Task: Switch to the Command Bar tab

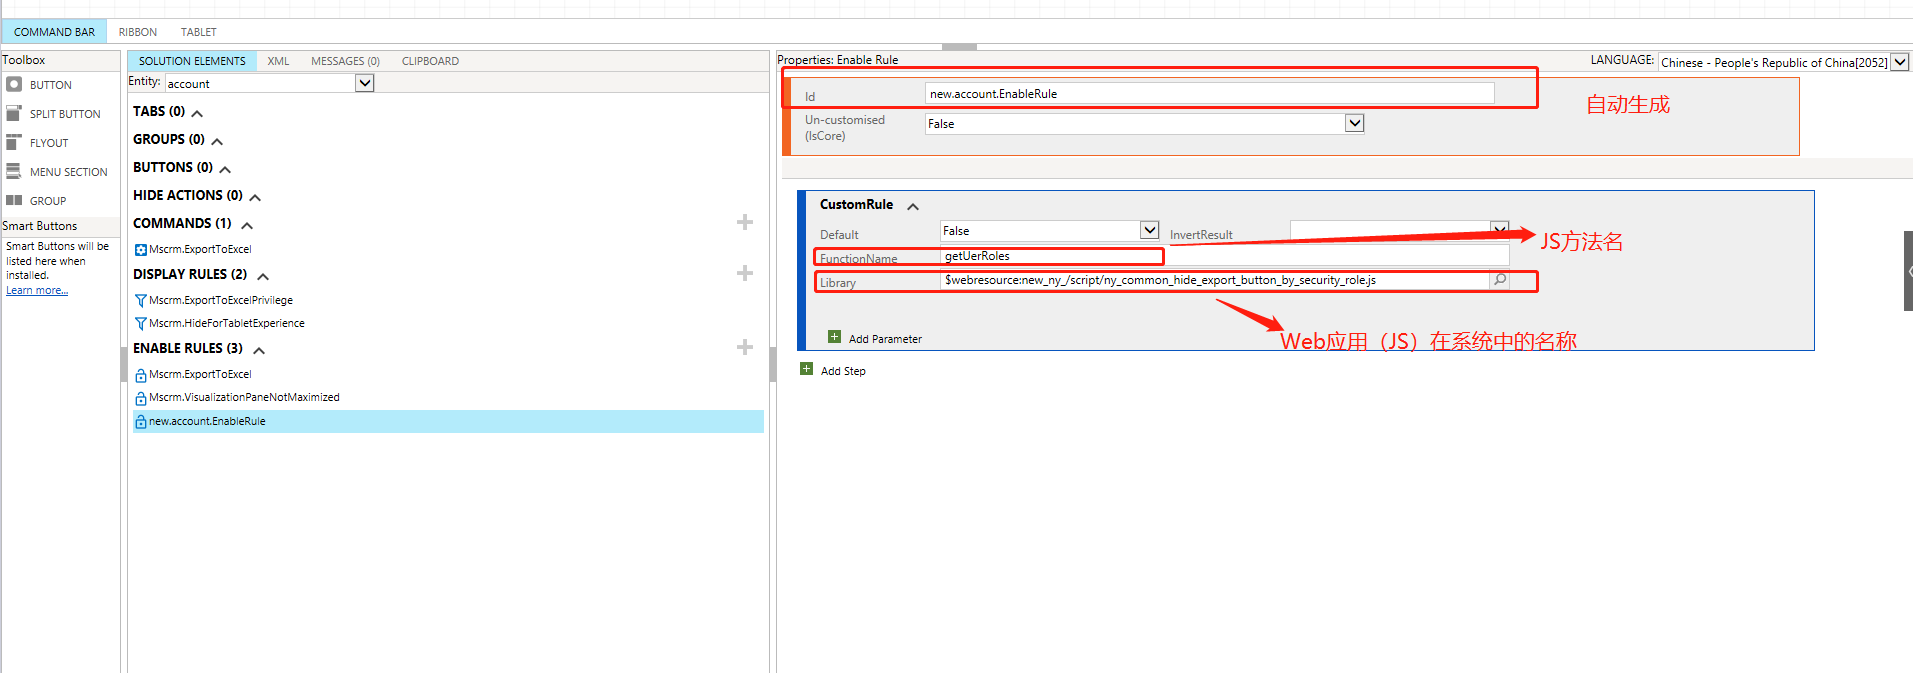Action: click(54, 32)
